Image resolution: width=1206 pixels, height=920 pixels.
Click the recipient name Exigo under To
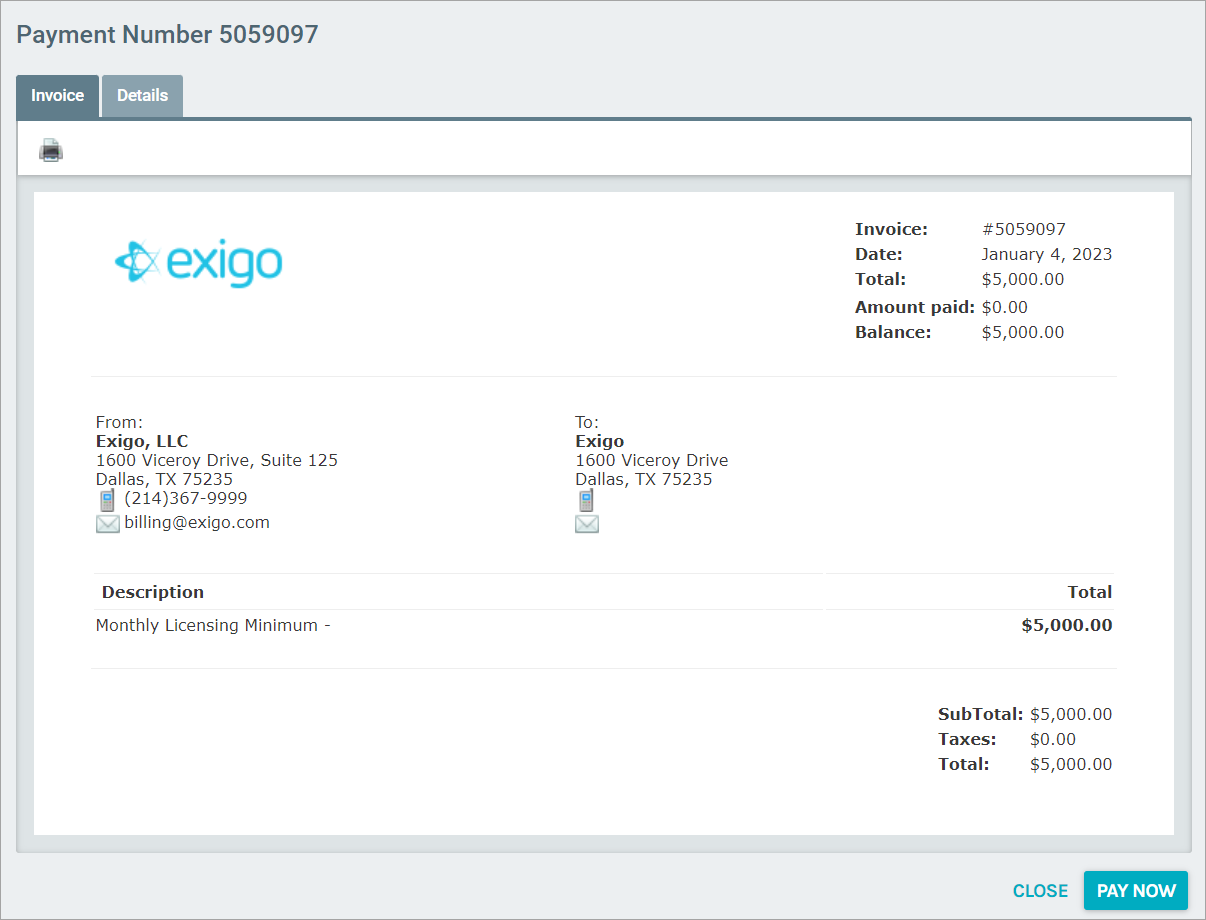pyautogui.click(x=600, y=442)
